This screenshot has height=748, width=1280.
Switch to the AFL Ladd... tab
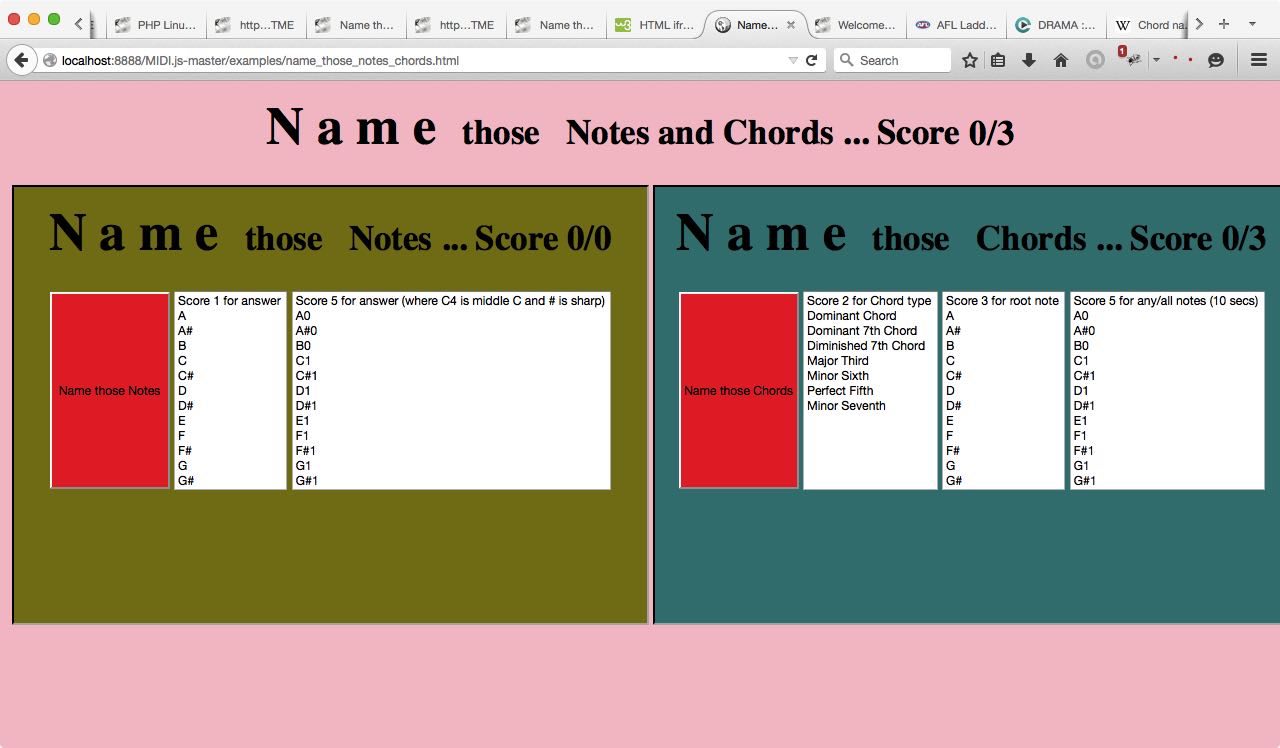tap(956, 25)
